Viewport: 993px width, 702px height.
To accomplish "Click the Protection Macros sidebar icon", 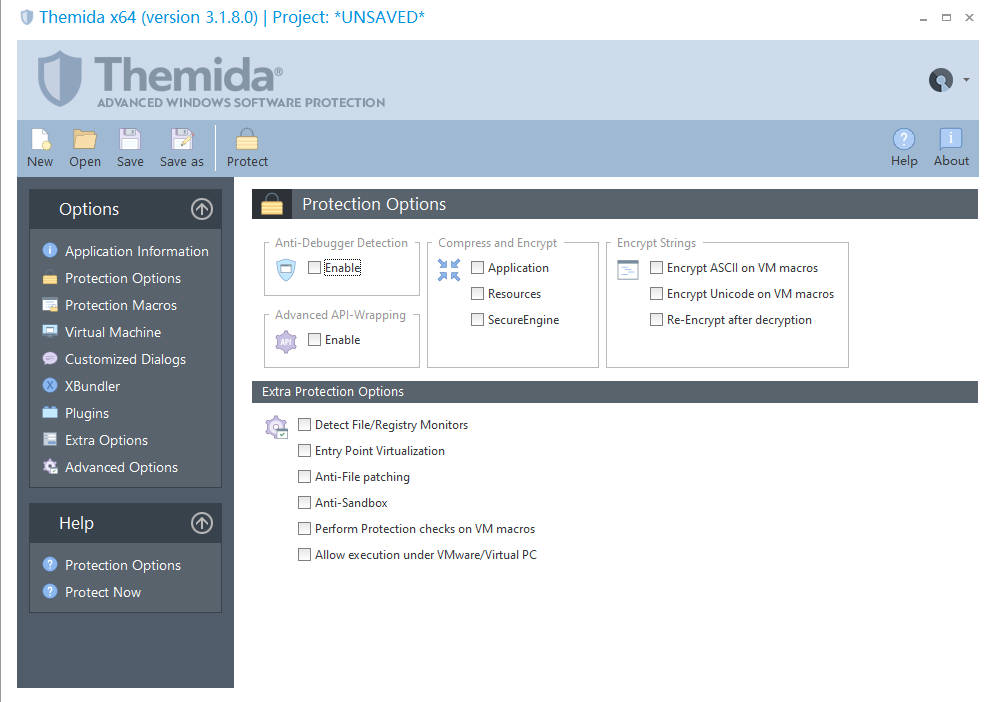I will (x=50, y=305).
